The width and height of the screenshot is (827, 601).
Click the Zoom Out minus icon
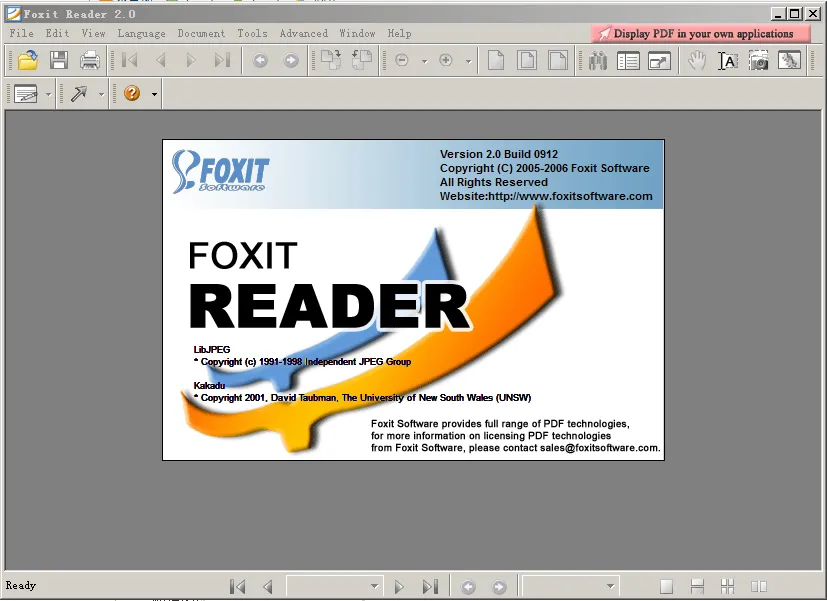point(401,60)
